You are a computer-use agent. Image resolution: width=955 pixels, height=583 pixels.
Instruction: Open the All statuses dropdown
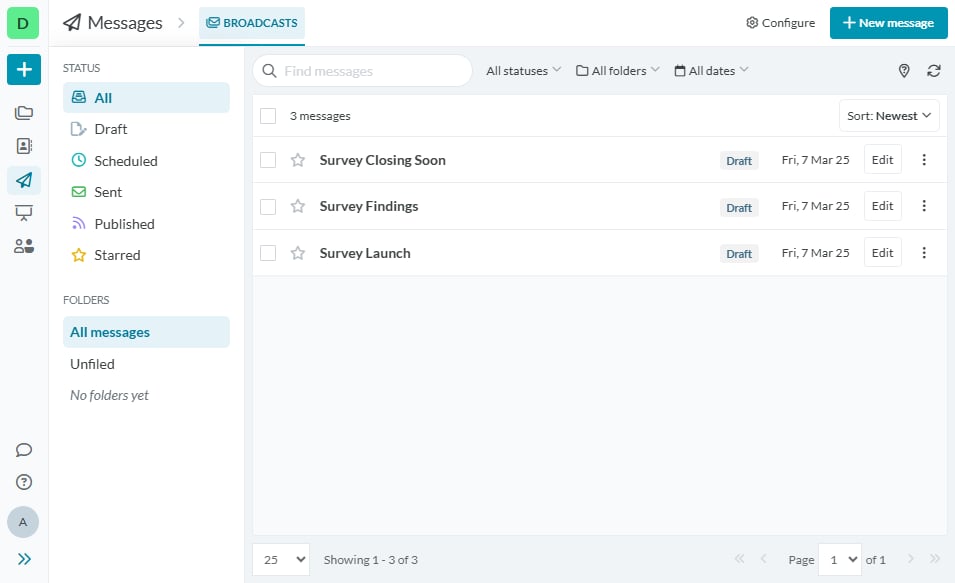[x=523, y=71]
